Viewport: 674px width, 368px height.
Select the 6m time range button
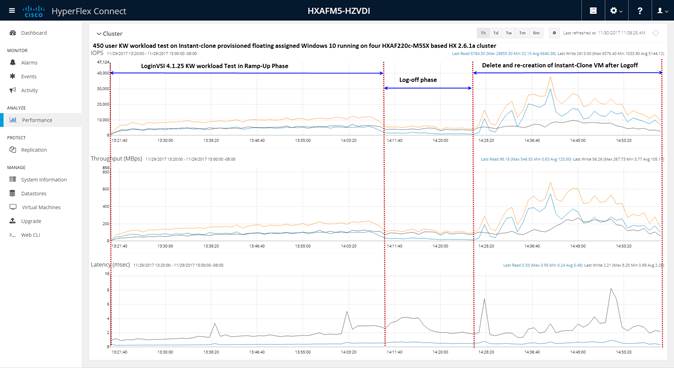[536, 33]
